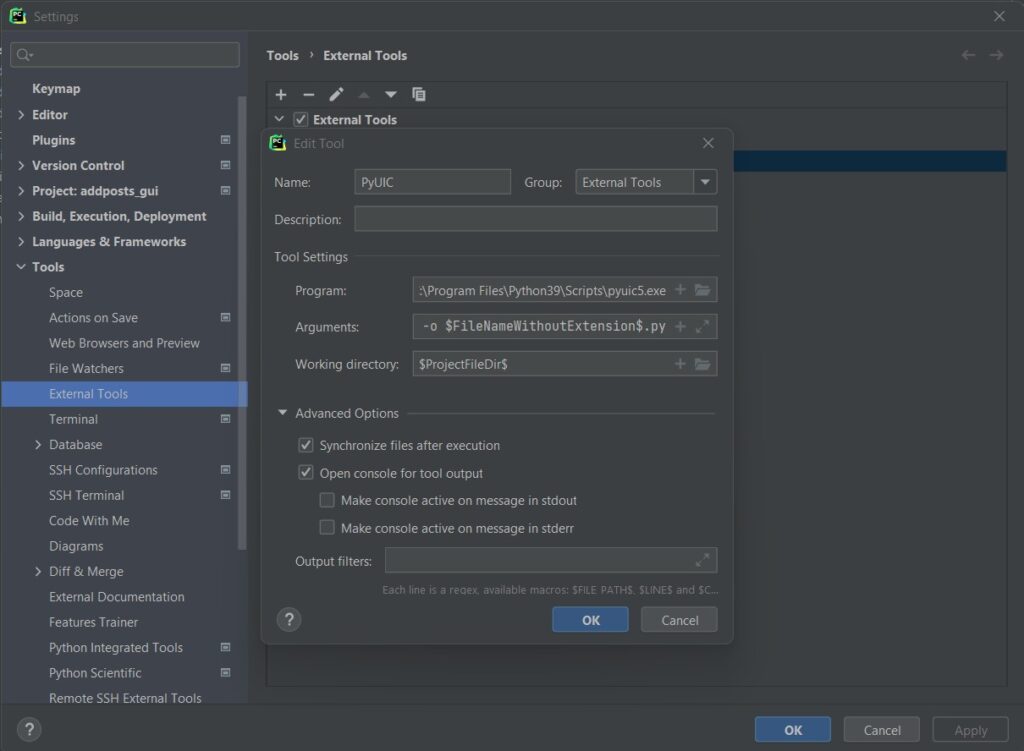Click the remove tool minus icon
Viewport: 1024px width, 751px height.
[309, 95]
